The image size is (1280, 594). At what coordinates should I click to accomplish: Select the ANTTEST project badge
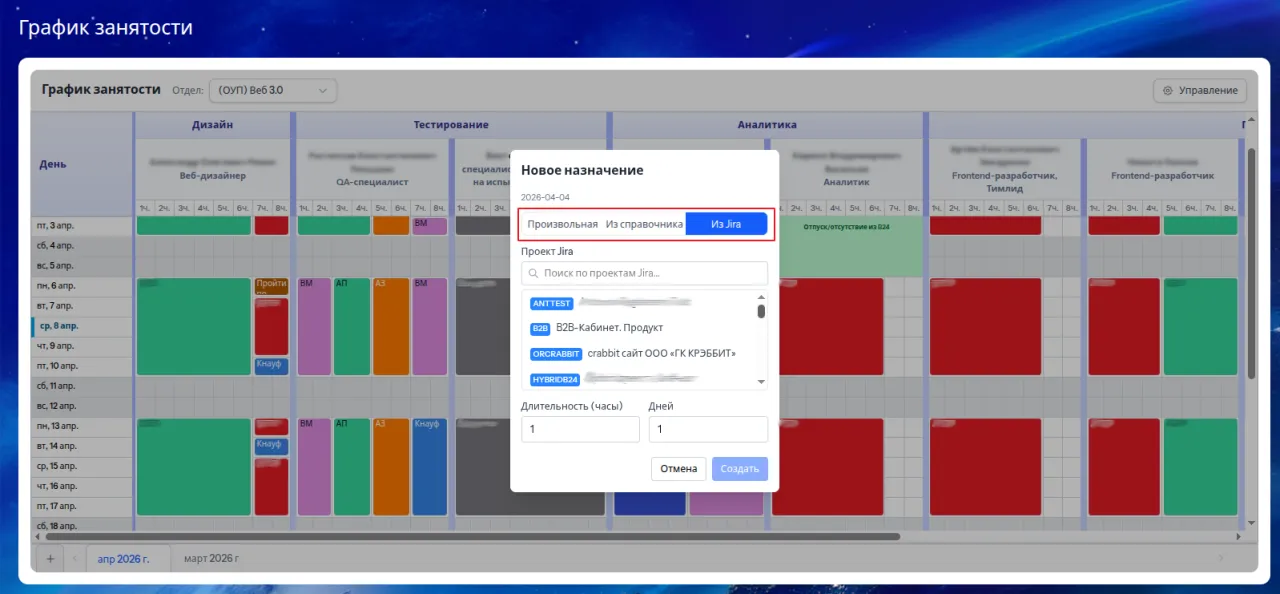(x=552, y=303)
